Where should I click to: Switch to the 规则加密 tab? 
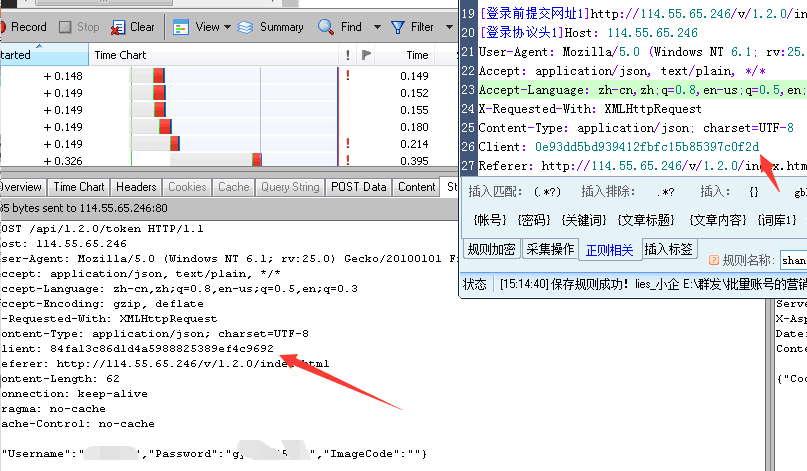491,249
